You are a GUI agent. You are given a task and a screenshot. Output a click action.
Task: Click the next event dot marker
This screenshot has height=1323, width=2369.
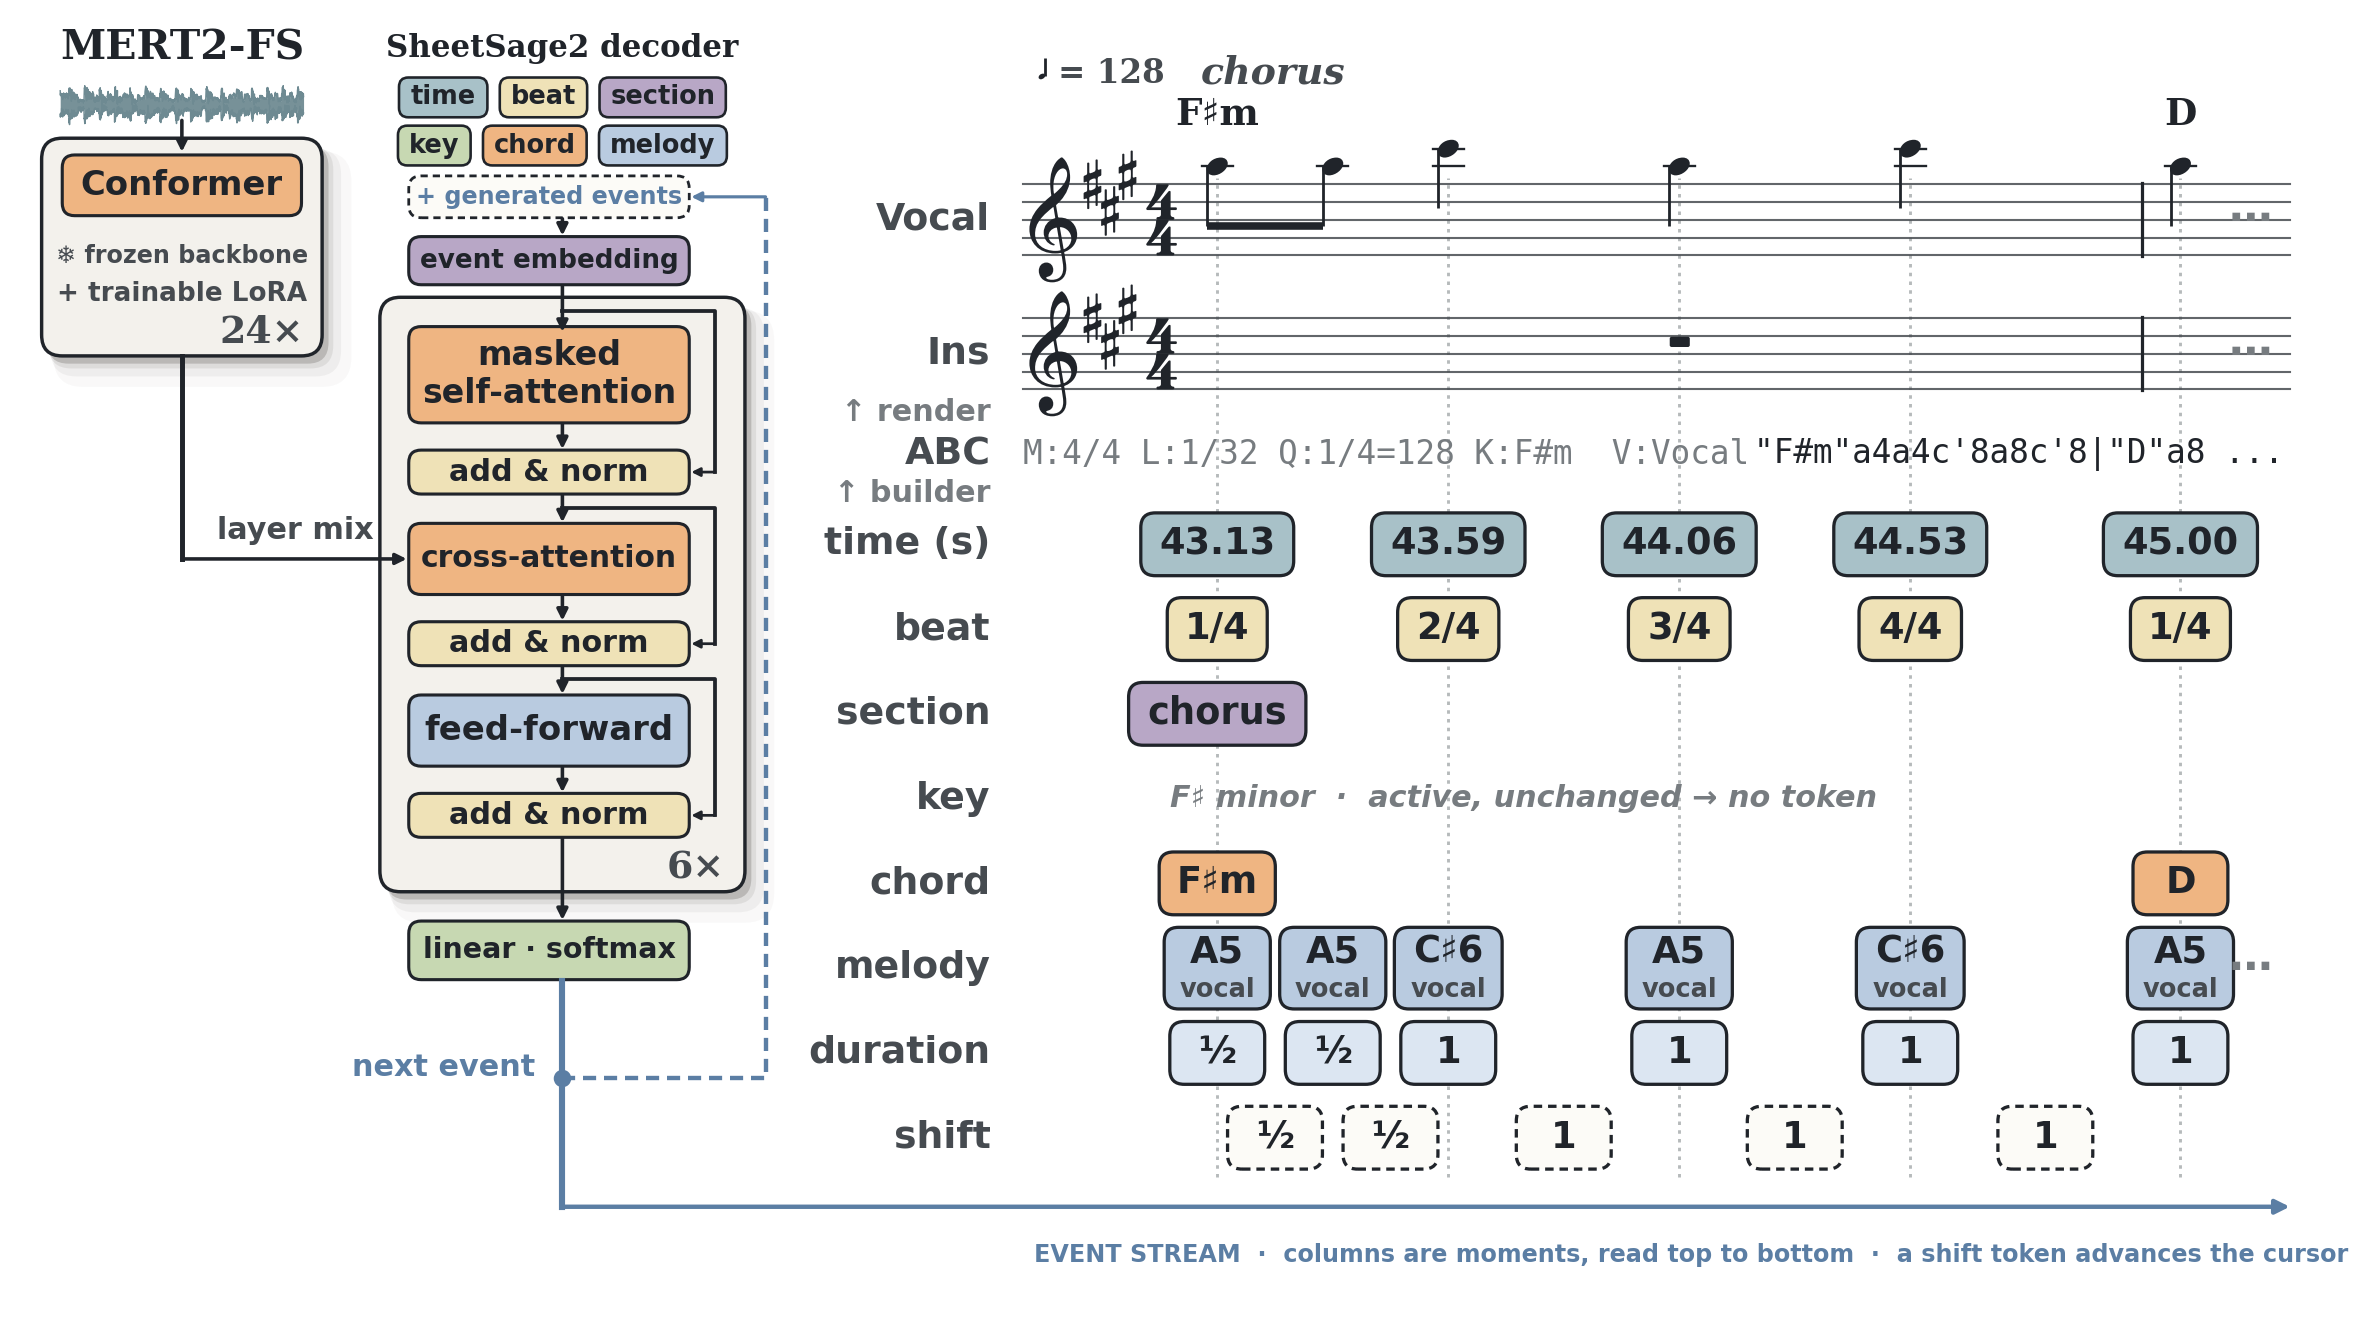[x=562, y=1078]
